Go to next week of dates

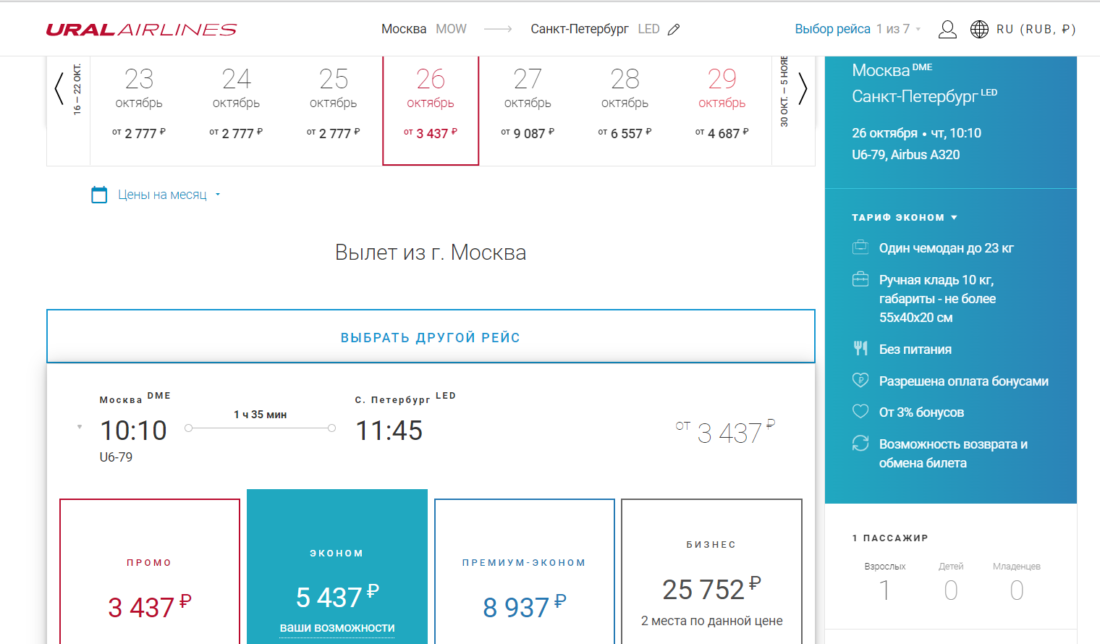(802, 89)
